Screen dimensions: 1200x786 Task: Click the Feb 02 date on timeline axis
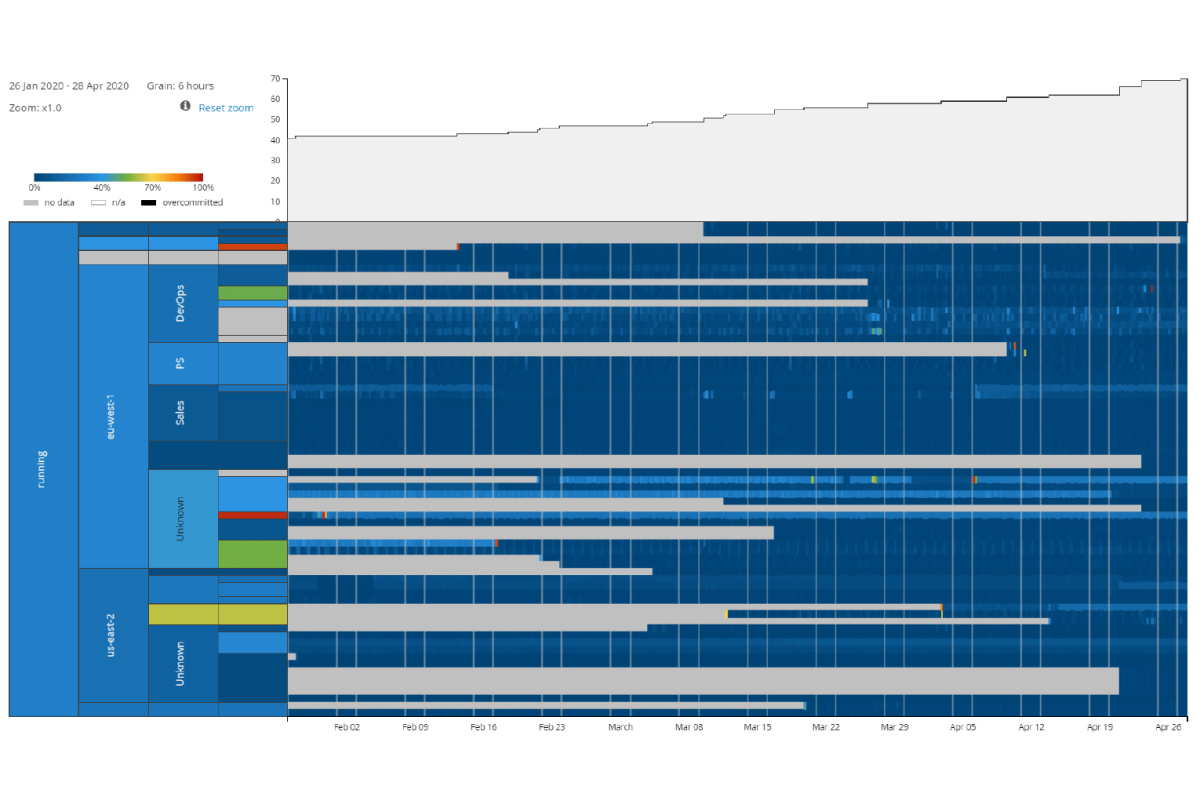coord(347,727)
